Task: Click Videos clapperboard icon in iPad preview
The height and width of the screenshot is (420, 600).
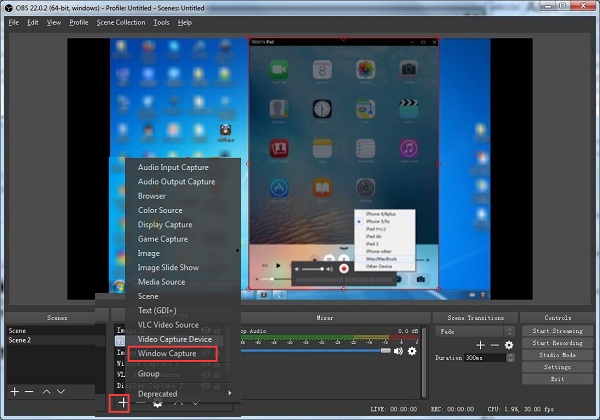Action: (x=409, y=109)
